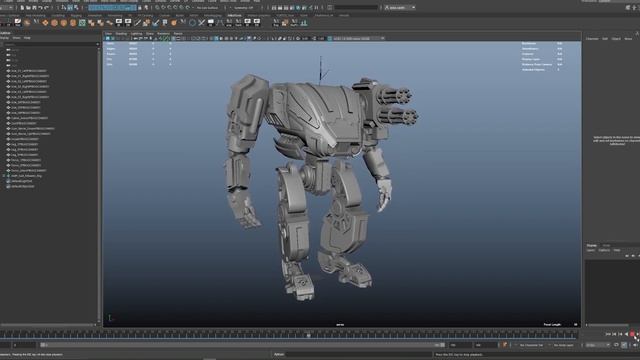Open the layer editor Options menu
Viewport: 640px width, 360px height.
point(604,250)
